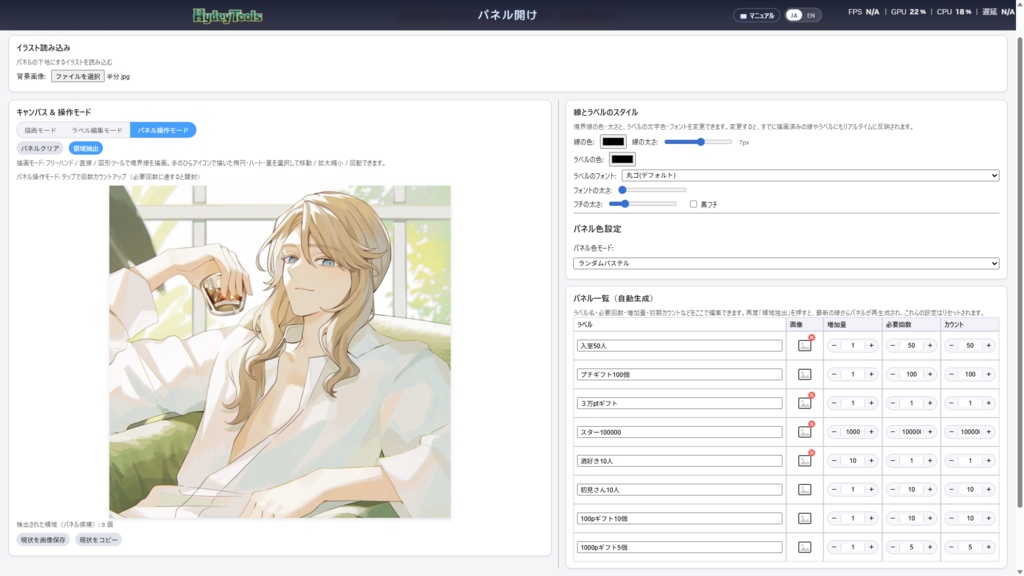The height and width of the screenshot is (576, 1024).
Task: Click image icon for プチギフト100個 row
Action: point(805,374)
